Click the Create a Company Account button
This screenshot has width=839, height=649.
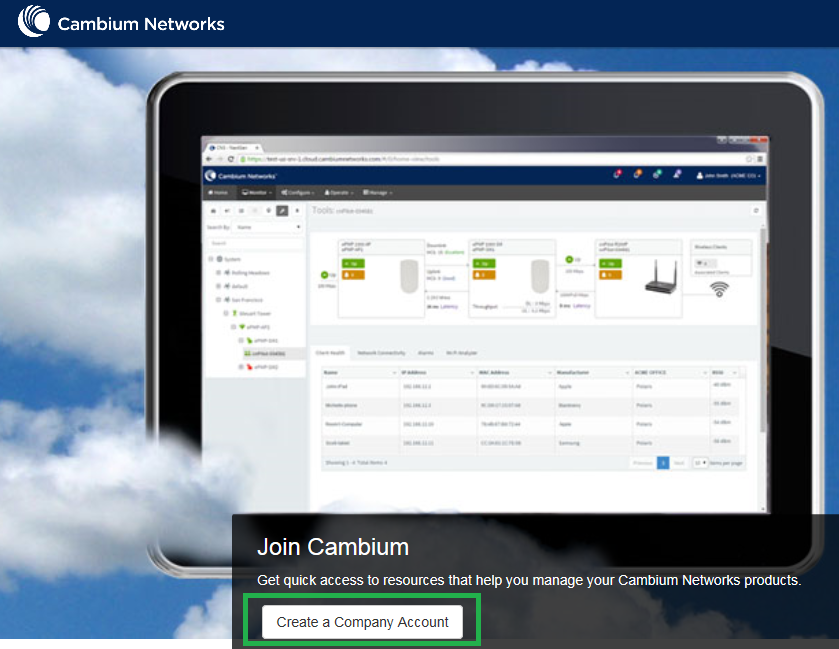[362, 622]
